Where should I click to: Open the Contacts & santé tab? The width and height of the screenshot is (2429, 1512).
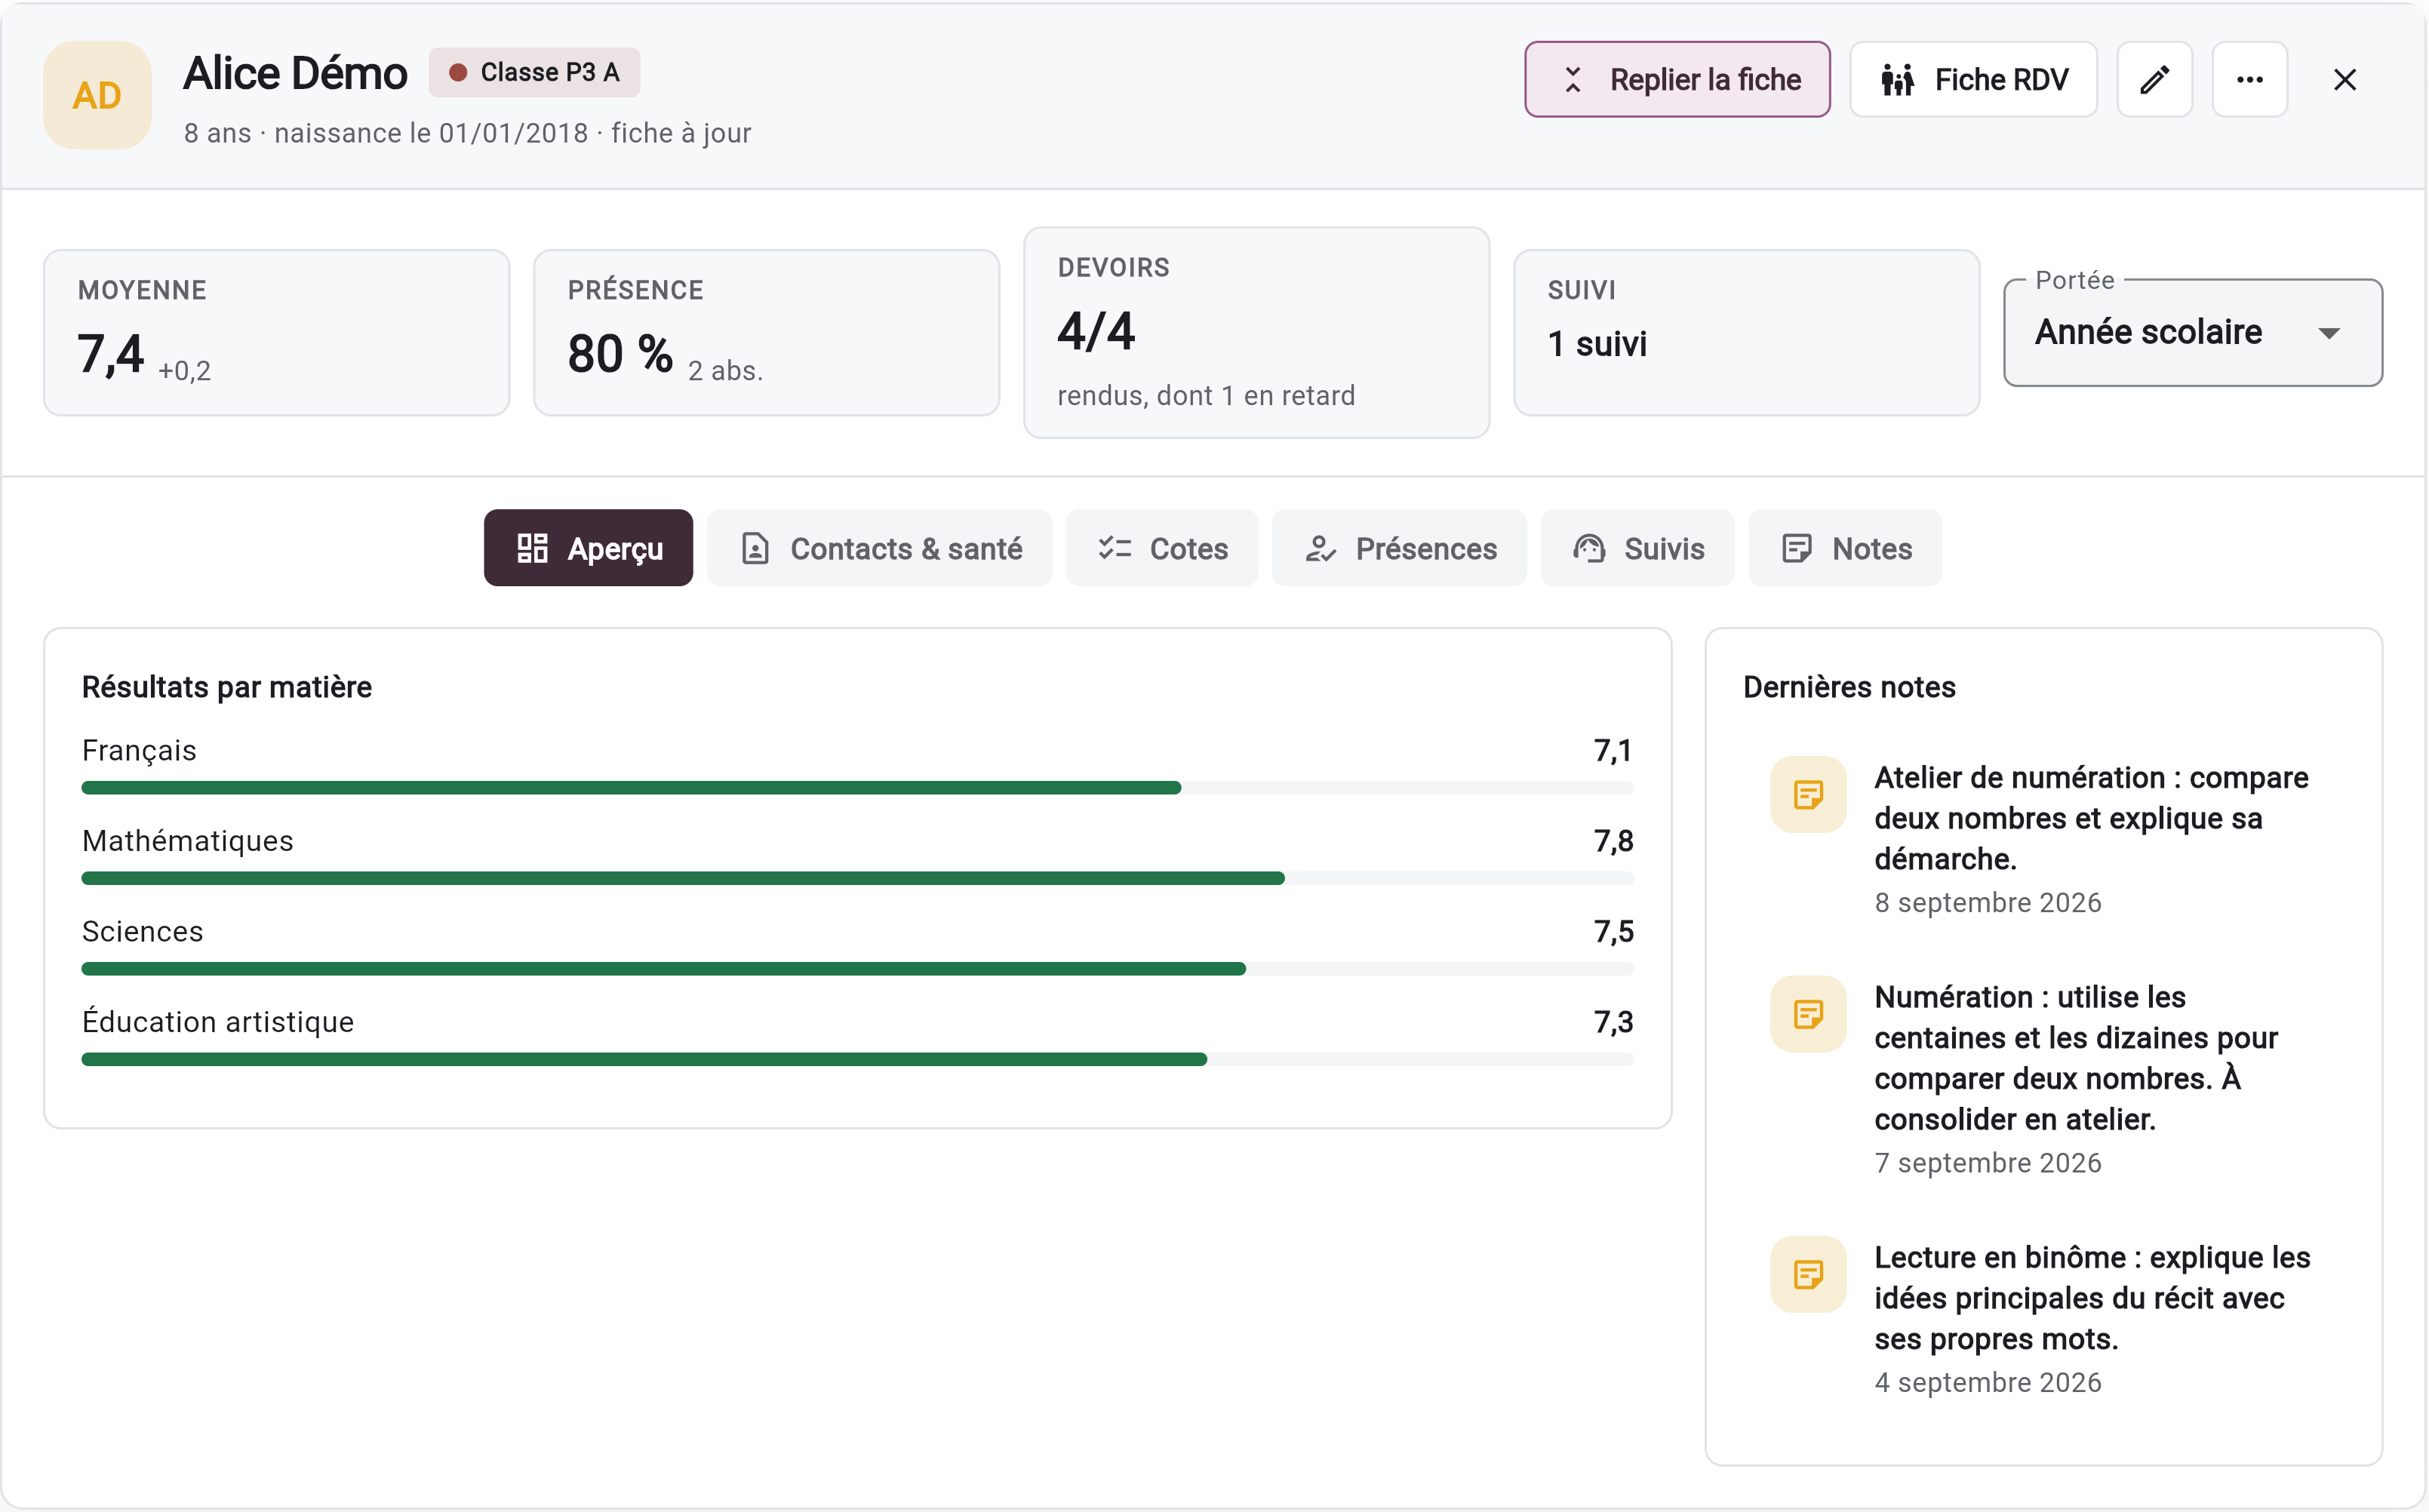click(x=879, y=548)
